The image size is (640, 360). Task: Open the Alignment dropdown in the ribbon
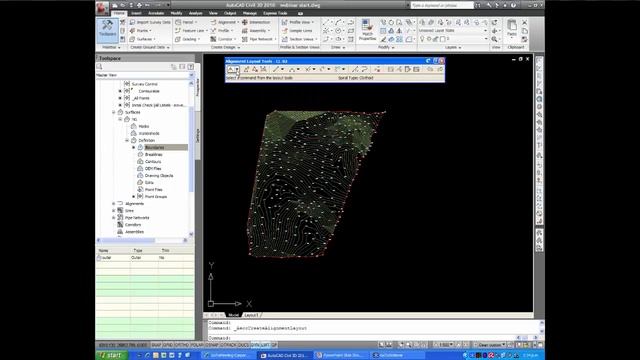[x=224, y=22]
